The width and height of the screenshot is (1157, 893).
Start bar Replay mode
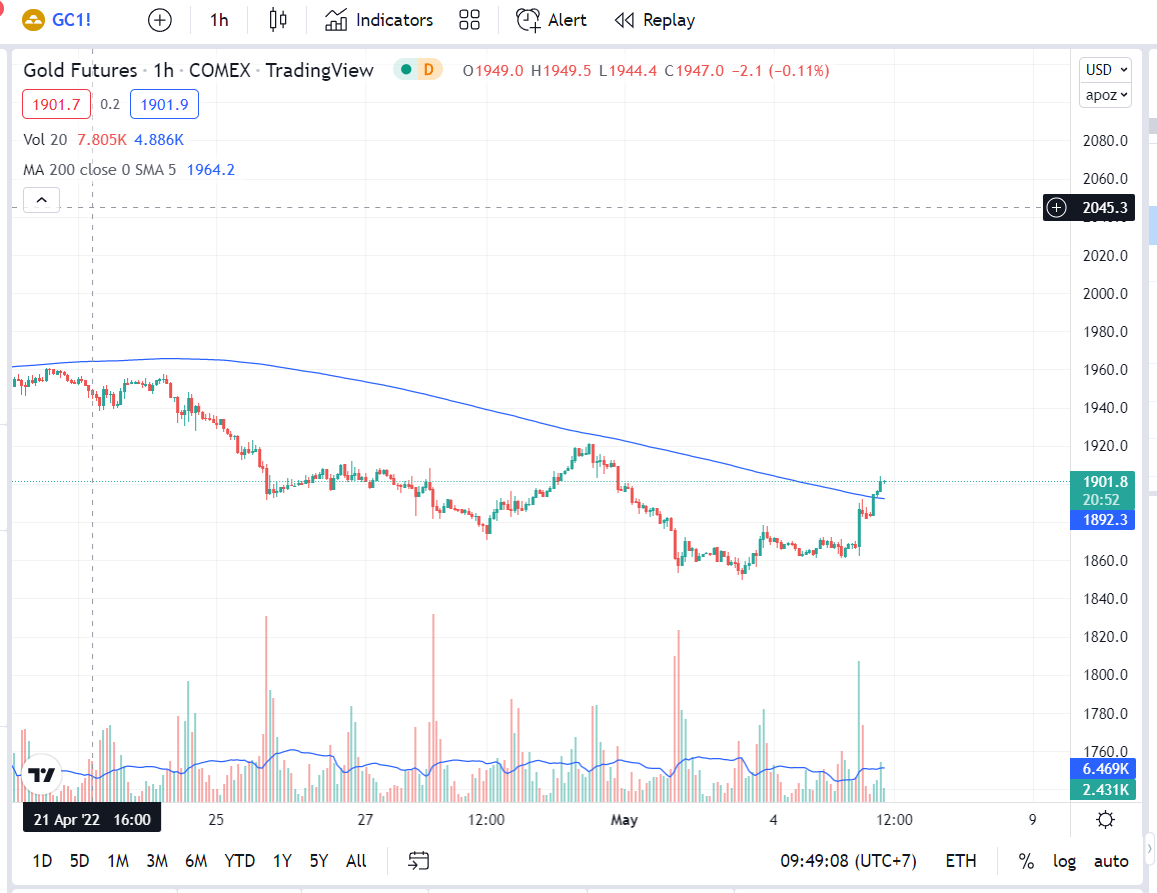(655, 20)
